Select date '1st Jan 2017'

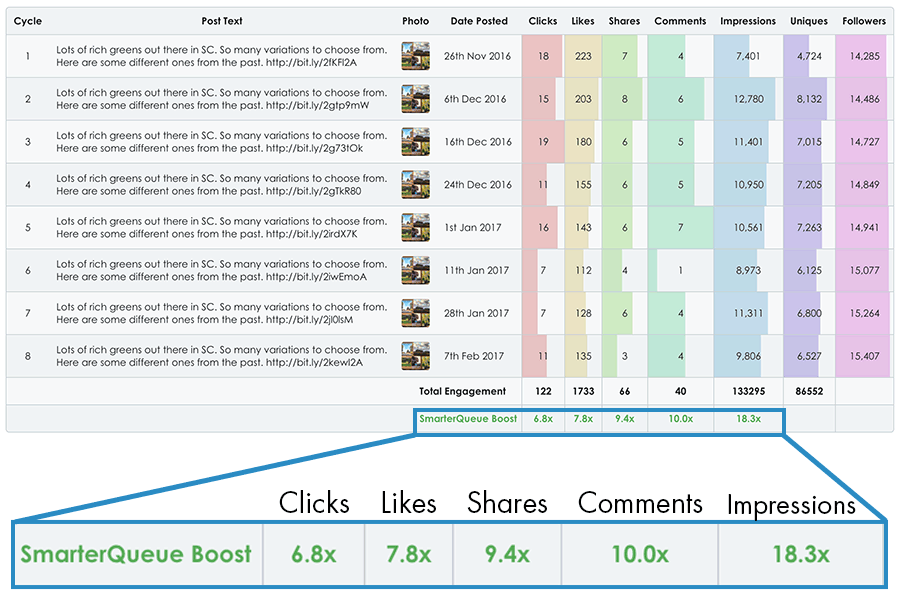(x=472, y=227)
